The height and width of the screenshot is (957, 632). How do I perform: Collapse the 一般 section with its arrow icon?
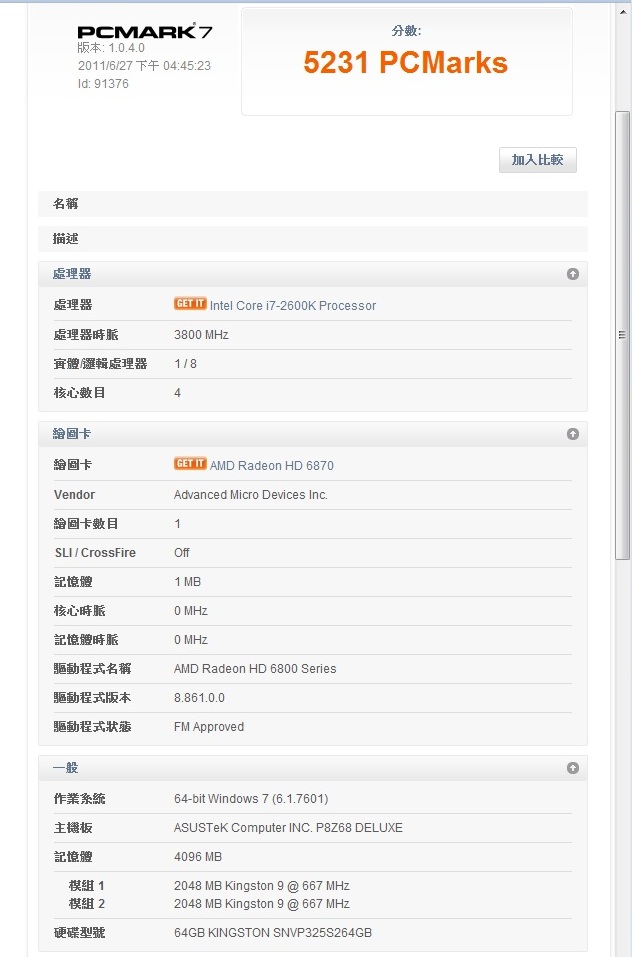(x=573, y=768)
